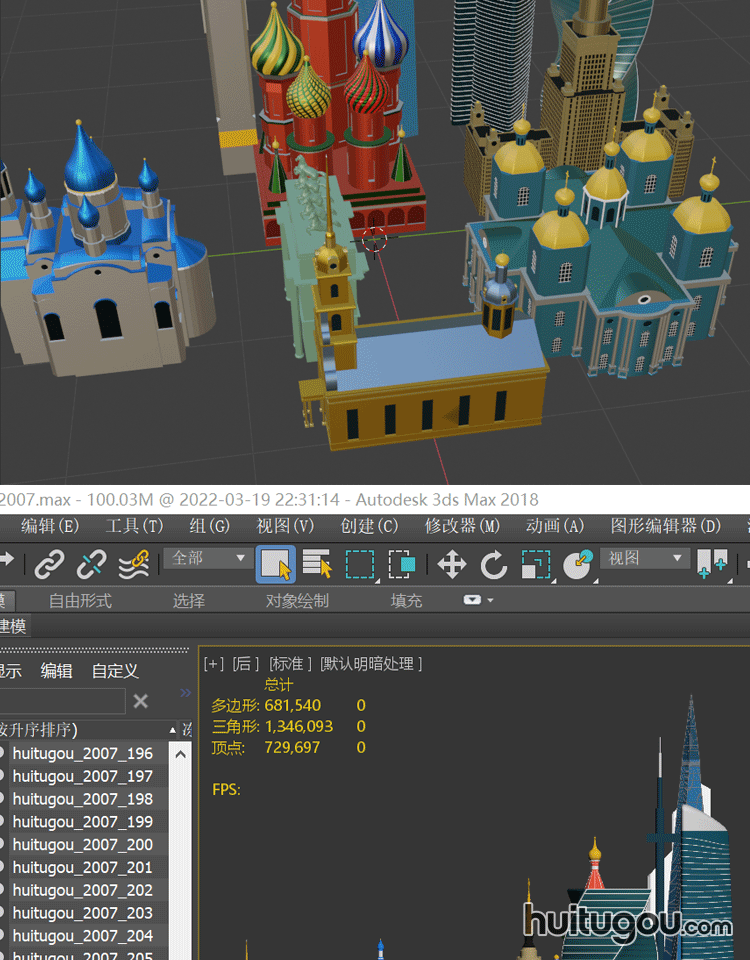Open the 修改器(M) menu
The image size is (750, 960).
[462, 526]
